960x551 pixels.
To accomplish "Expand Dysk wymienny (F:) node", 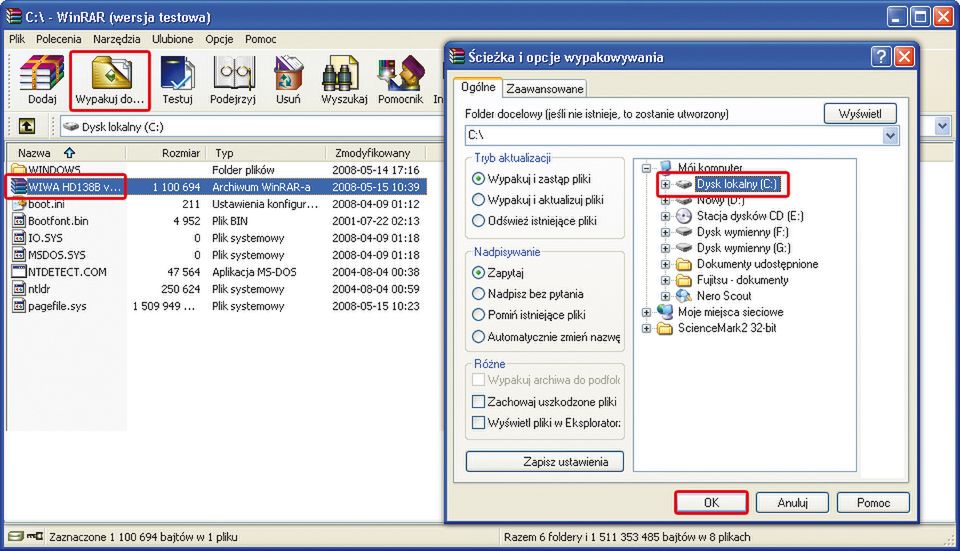I will coord(666,232).
